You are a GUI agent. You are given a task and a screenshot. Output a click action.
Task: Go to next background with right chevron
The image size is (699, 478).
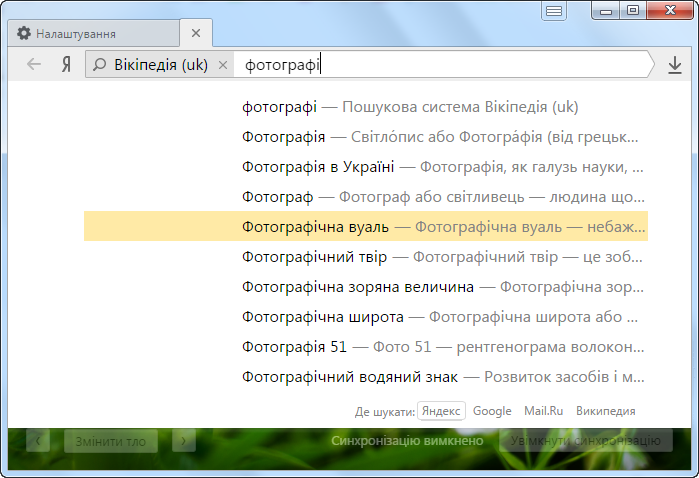pos(184,441)
